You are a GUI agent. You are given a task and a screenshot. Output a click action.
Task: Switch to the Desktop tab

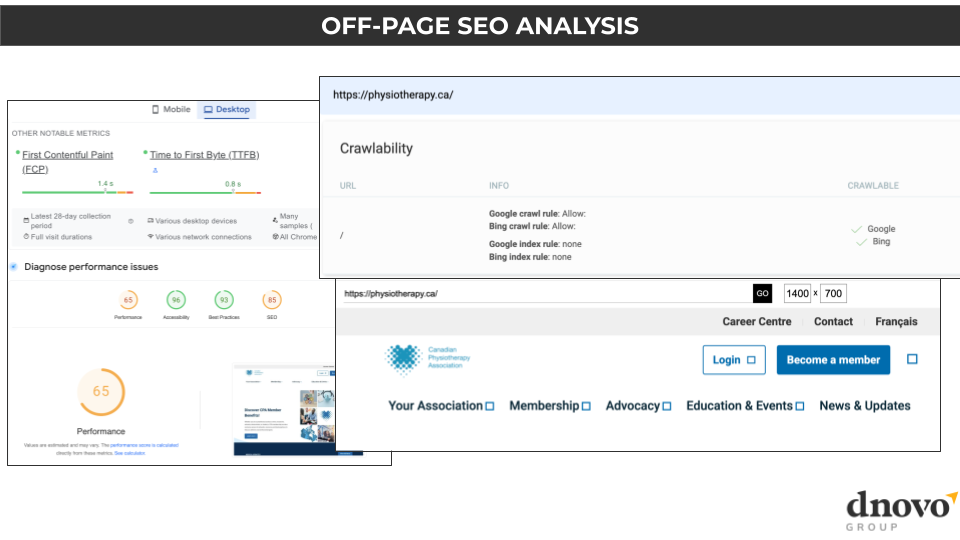pyautogui.click(x=227, y=110)
